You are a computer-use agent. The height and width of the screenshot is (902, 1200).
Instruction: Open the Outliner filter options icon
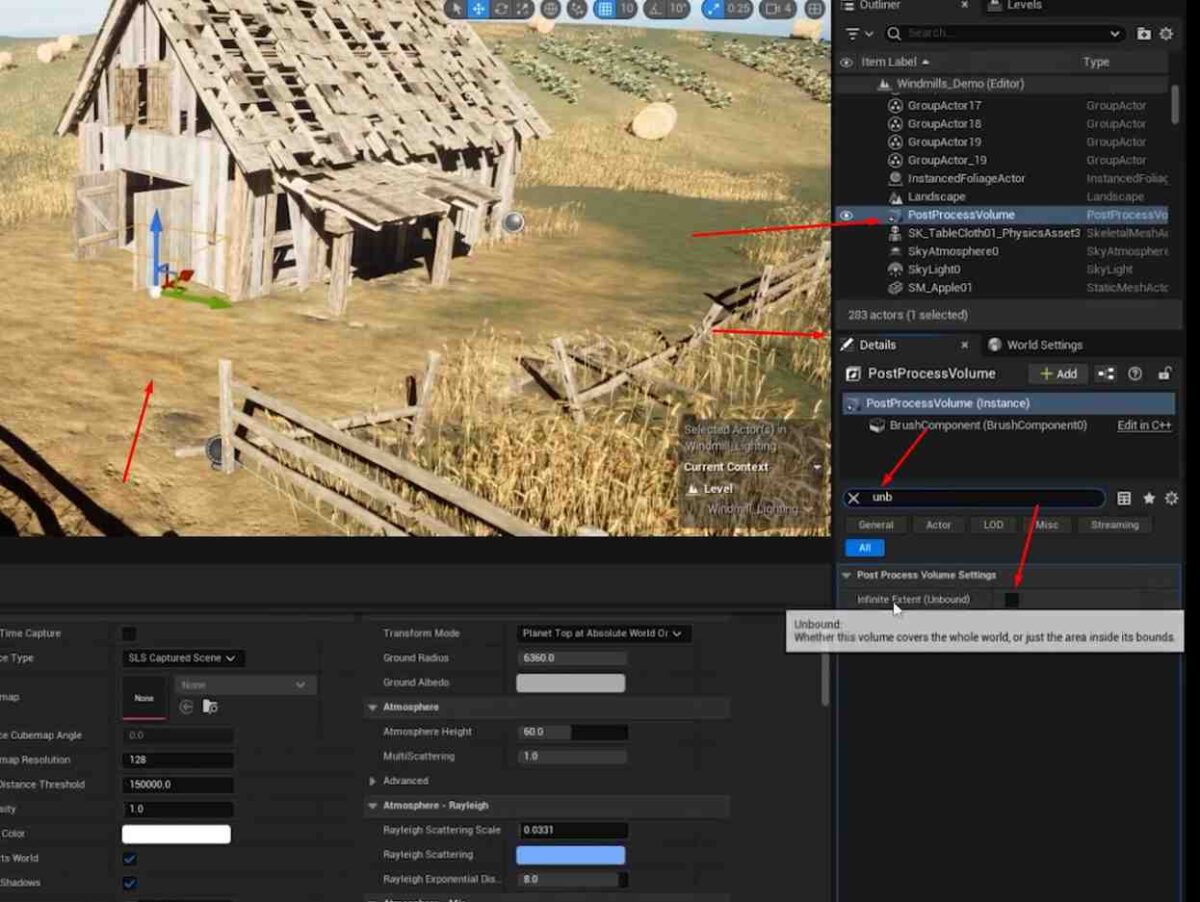tap(854, 33)
